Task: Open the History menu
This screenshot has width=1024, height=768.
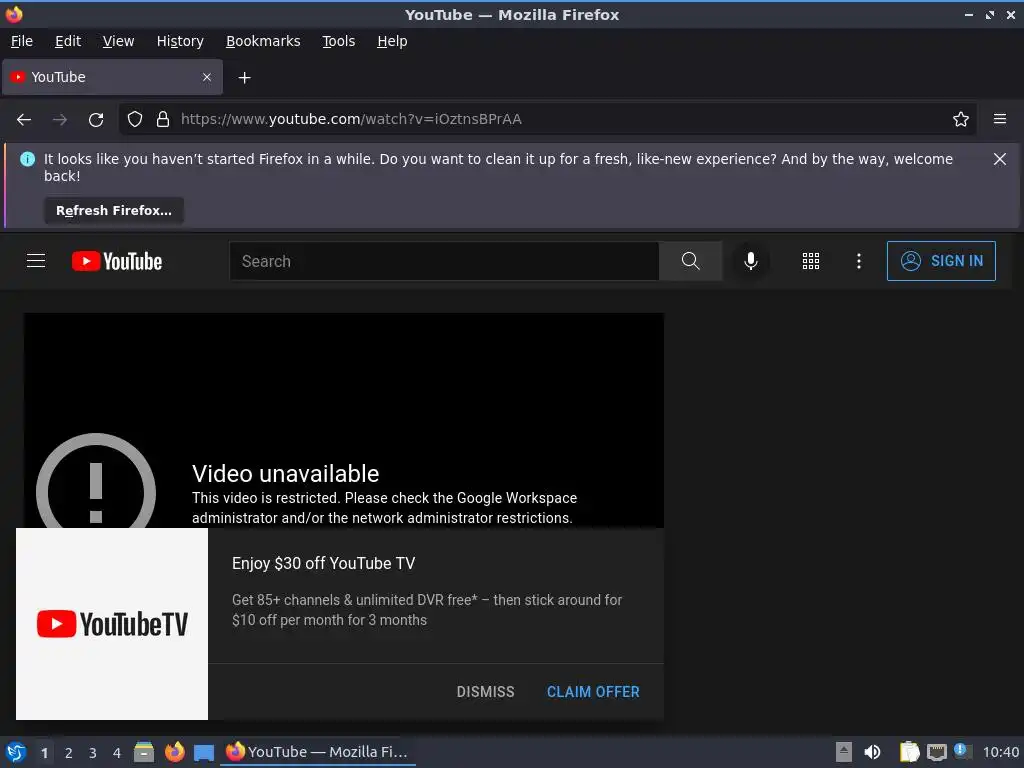Action: click(x=180, y=41)
